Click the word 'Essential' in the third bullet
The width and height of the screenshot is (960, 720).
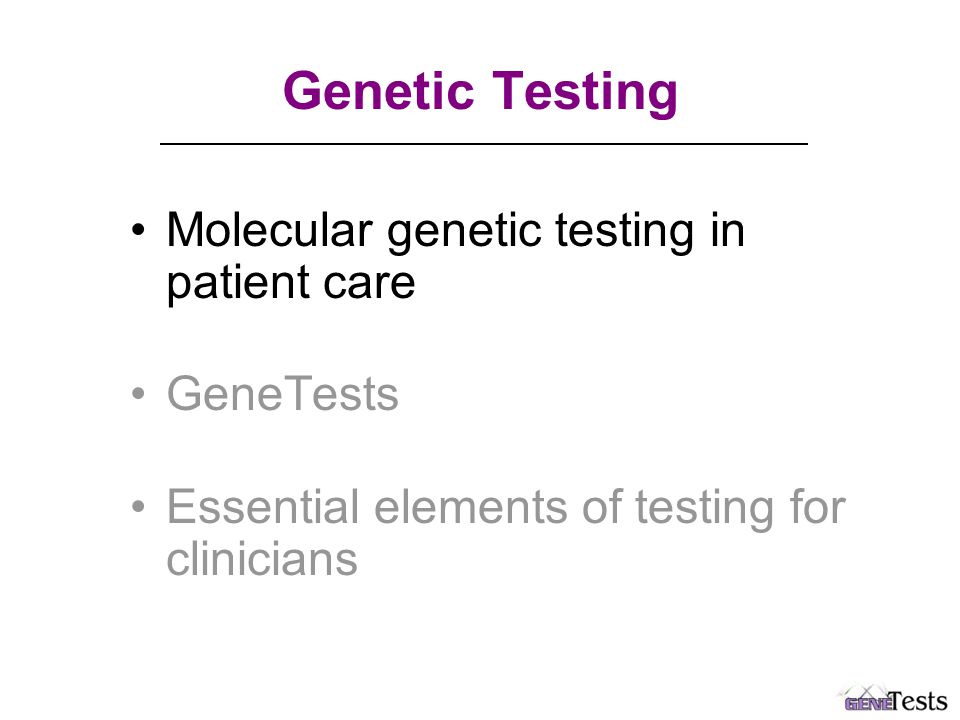[263, 506]
